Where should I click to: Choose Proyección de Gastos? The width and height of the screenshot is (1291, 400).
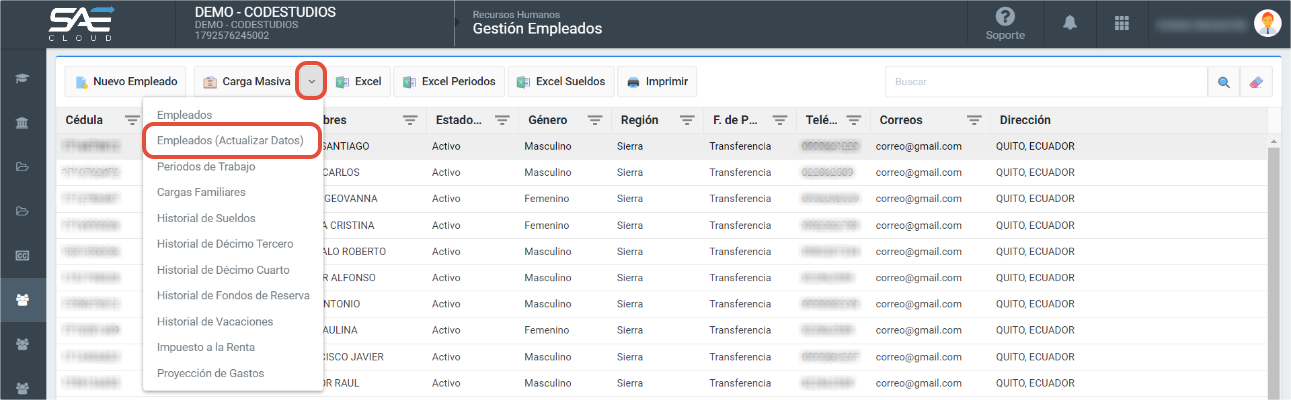[x=231, y=374]
